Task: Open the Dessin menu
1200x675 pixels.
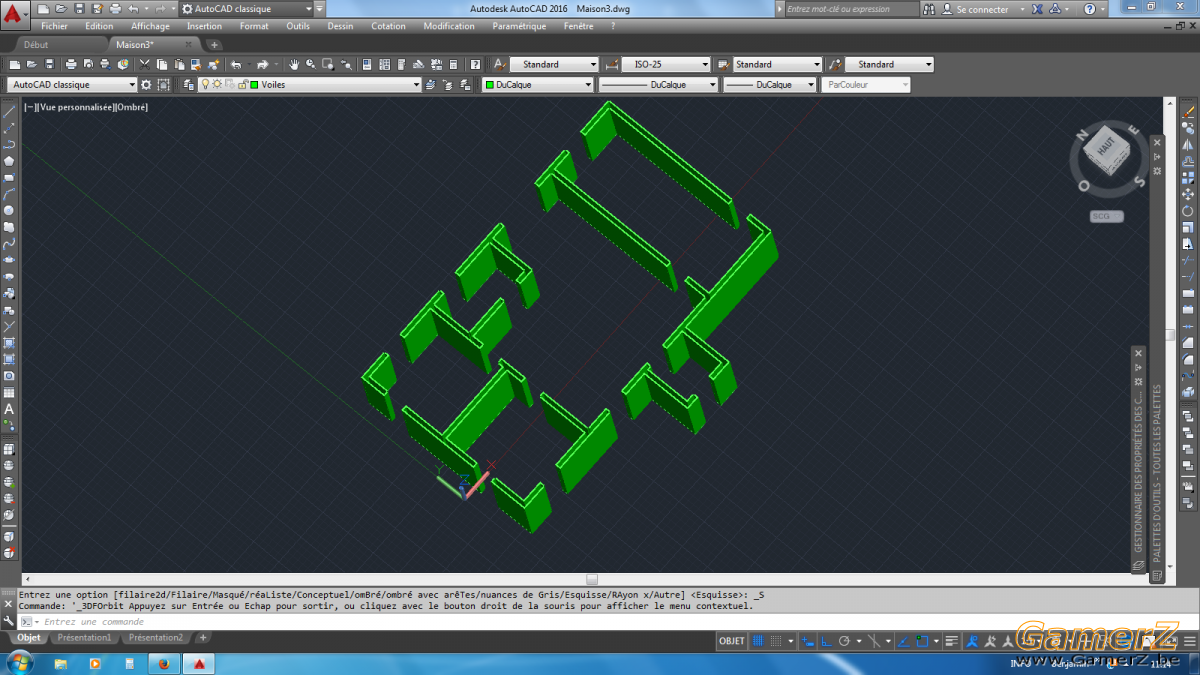Action: (340, 26)
